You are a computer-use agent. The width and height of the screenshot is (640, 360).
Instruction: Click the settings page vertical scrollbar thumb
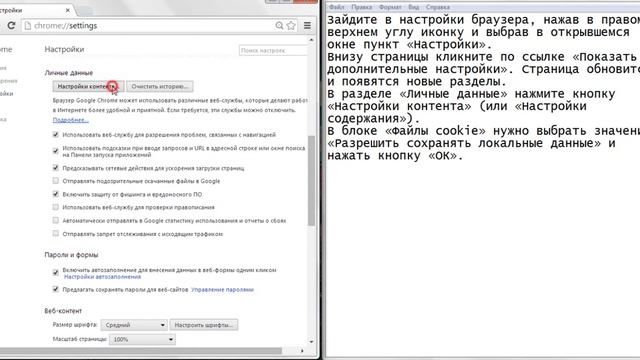click(311, 180)
